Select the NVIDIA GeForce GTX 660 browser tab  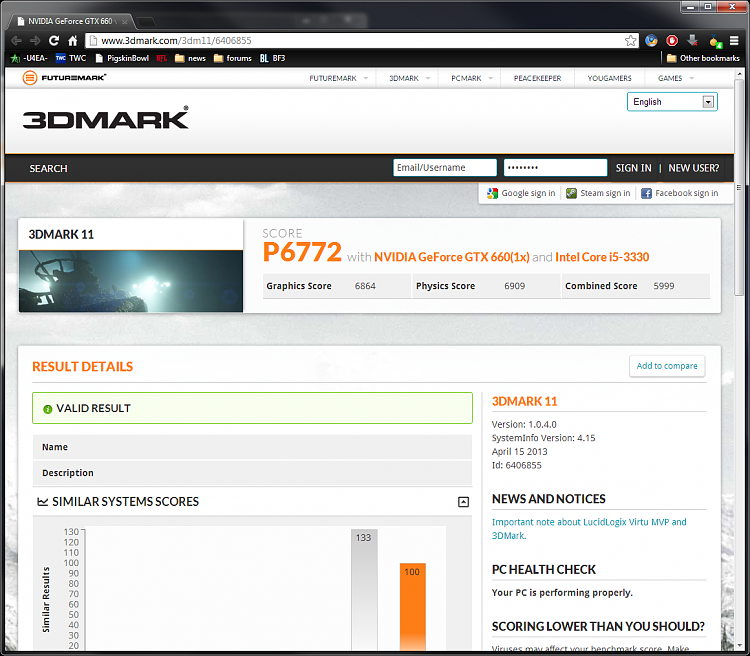(x=70, y=22)
